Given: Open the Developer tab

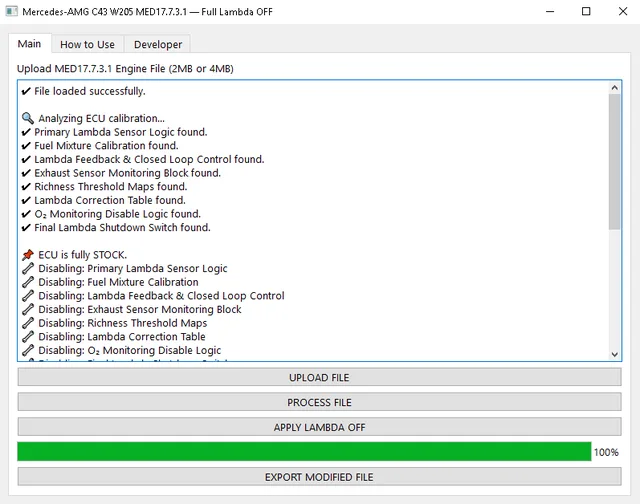Looking at the screenshot, I should 158,44.
